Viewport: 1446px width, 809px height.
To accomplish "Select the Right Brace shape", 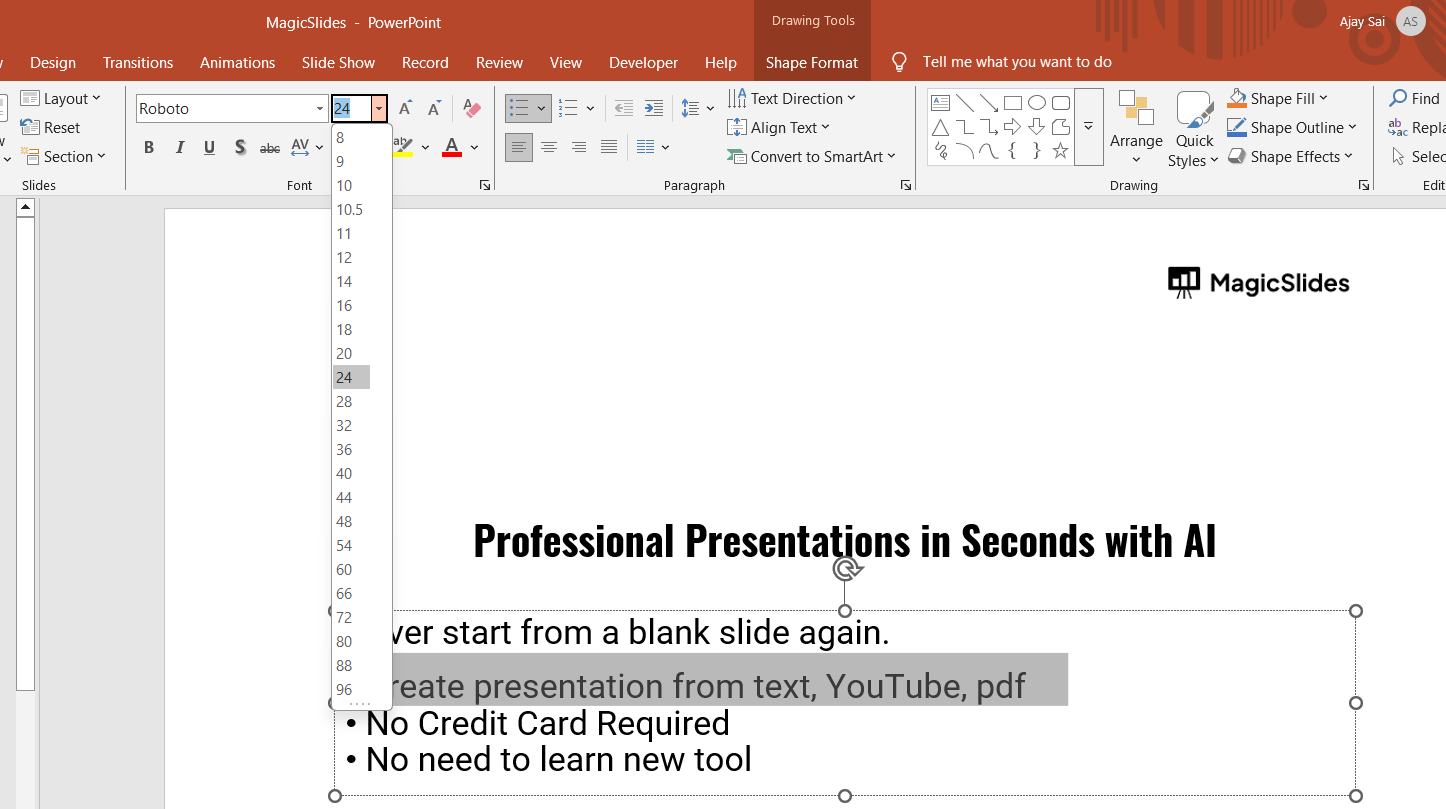I will point(1037,151).
